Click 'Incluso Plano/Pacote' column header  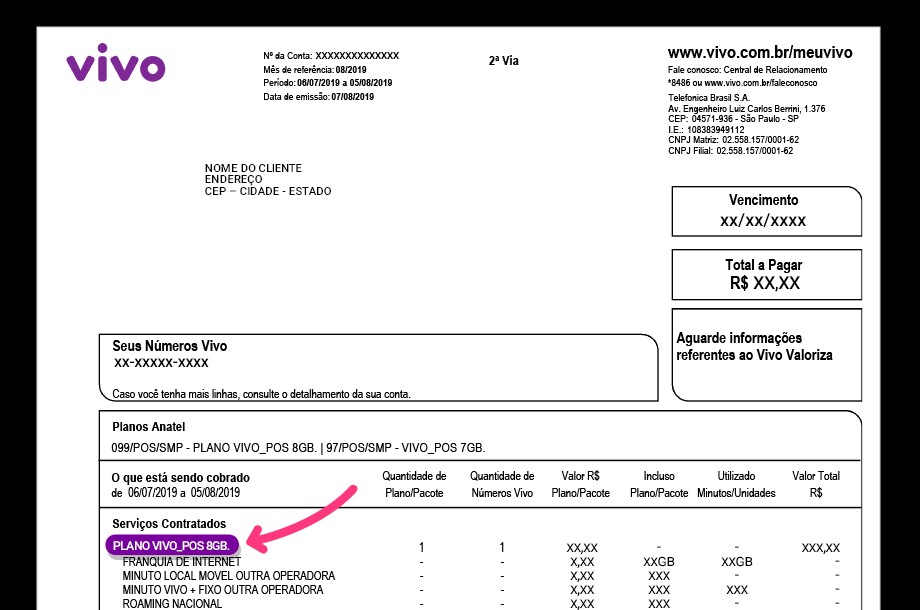(x=659, y=484)
